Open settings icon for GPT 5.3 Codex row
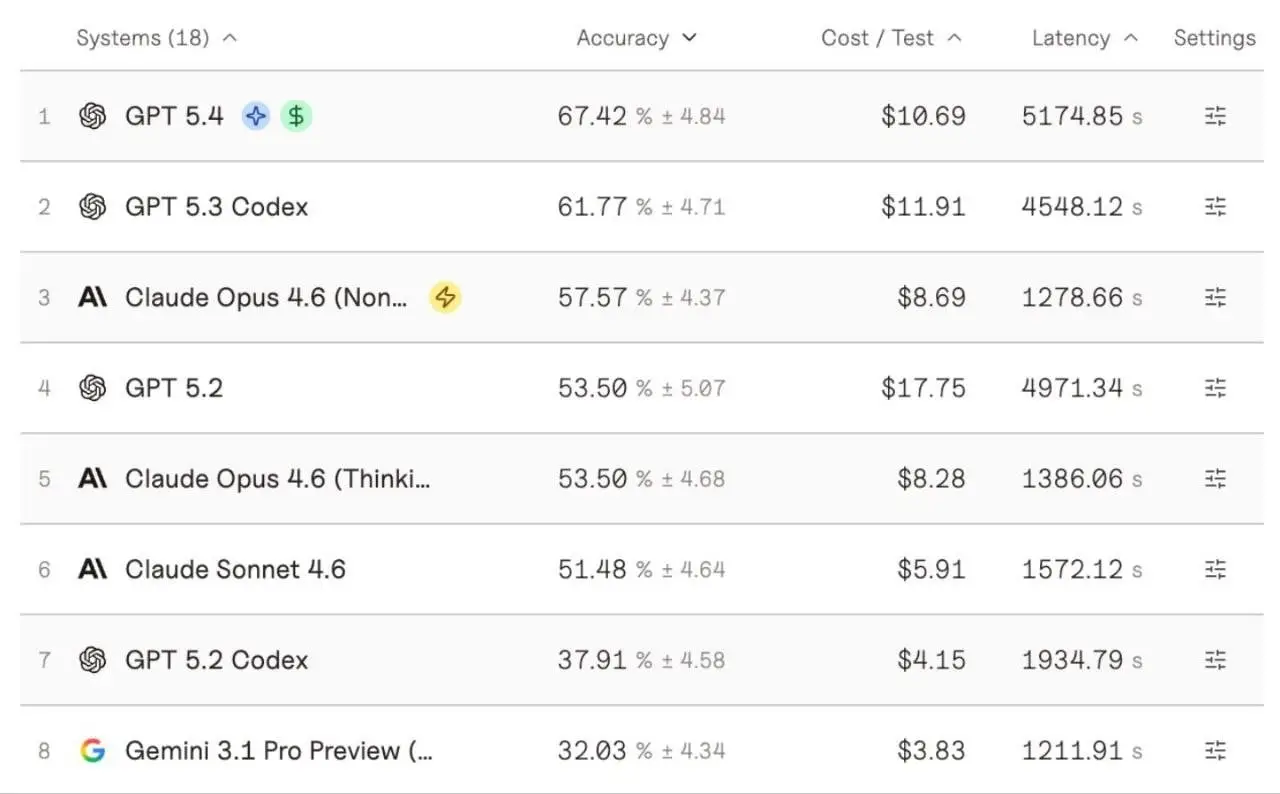Screen dimensions: 1280x794 (1215, 207)
